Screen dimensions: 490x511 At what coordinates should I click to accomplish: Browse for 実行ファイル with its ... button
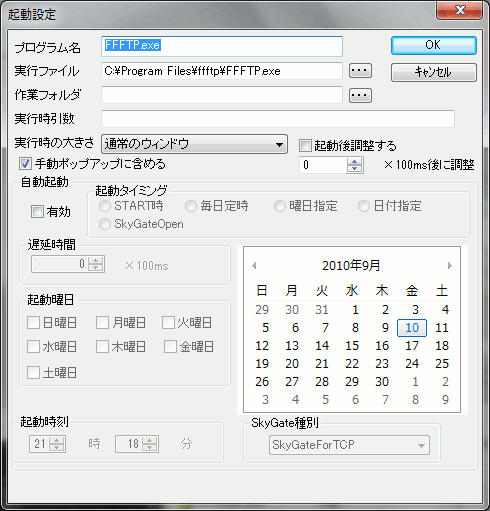[x=360, y=71]
